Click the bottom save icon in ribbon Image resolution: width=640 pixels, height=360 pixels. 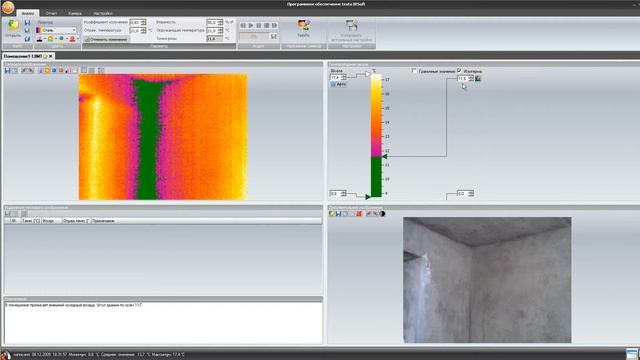(27, 39)
